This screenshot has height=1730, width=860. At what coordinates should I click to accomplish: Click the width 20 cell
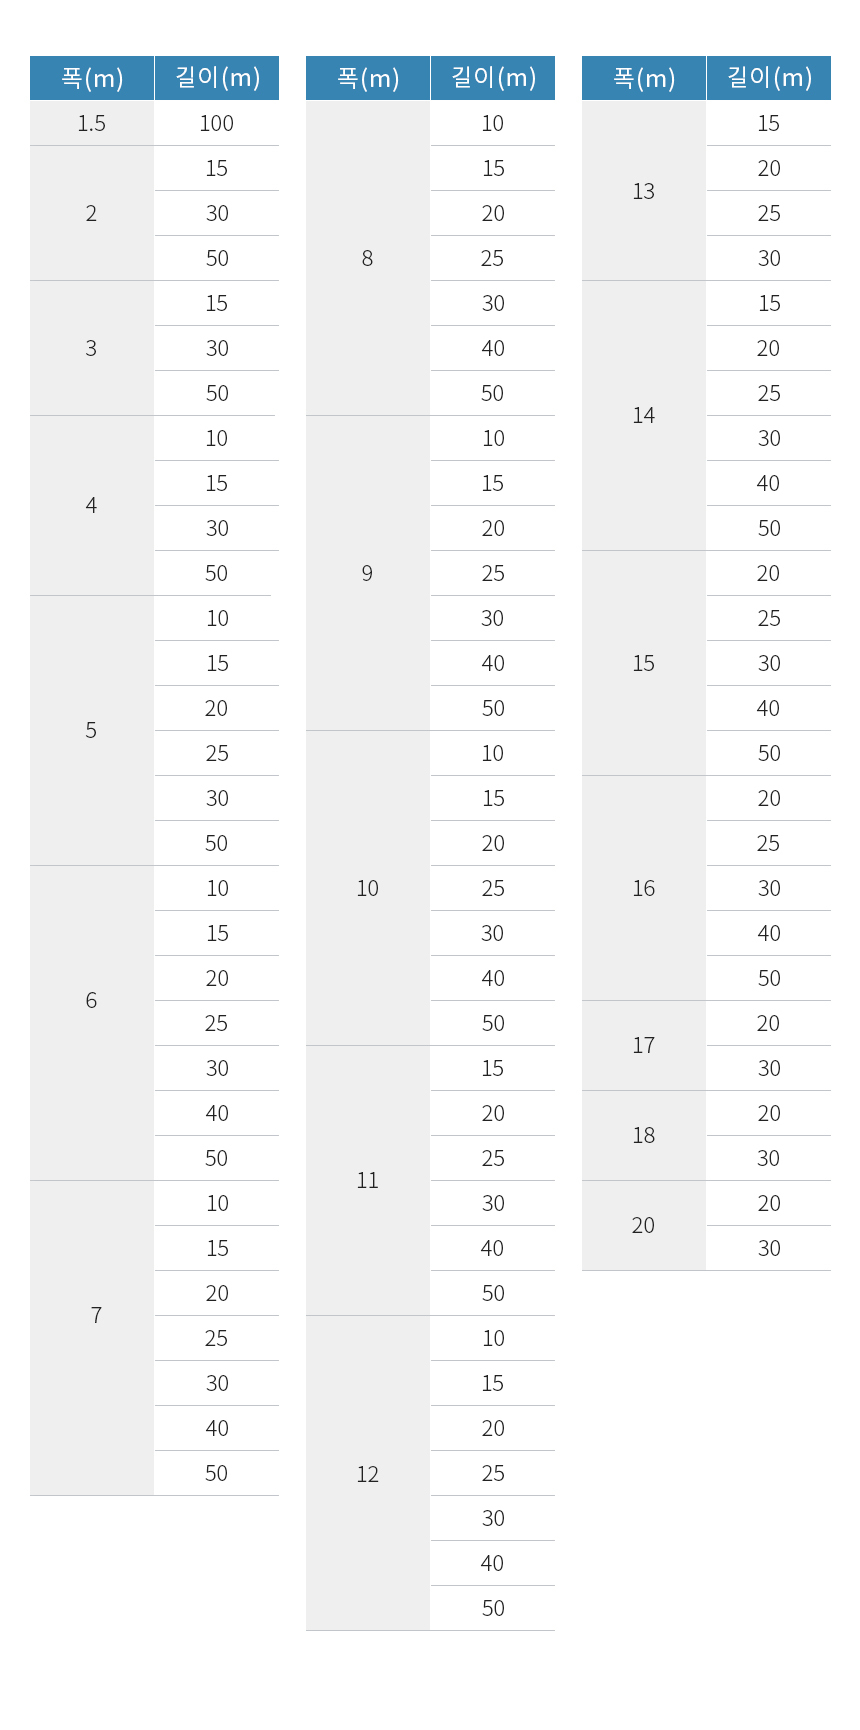pyautogui.click(x=643, y=1225)
